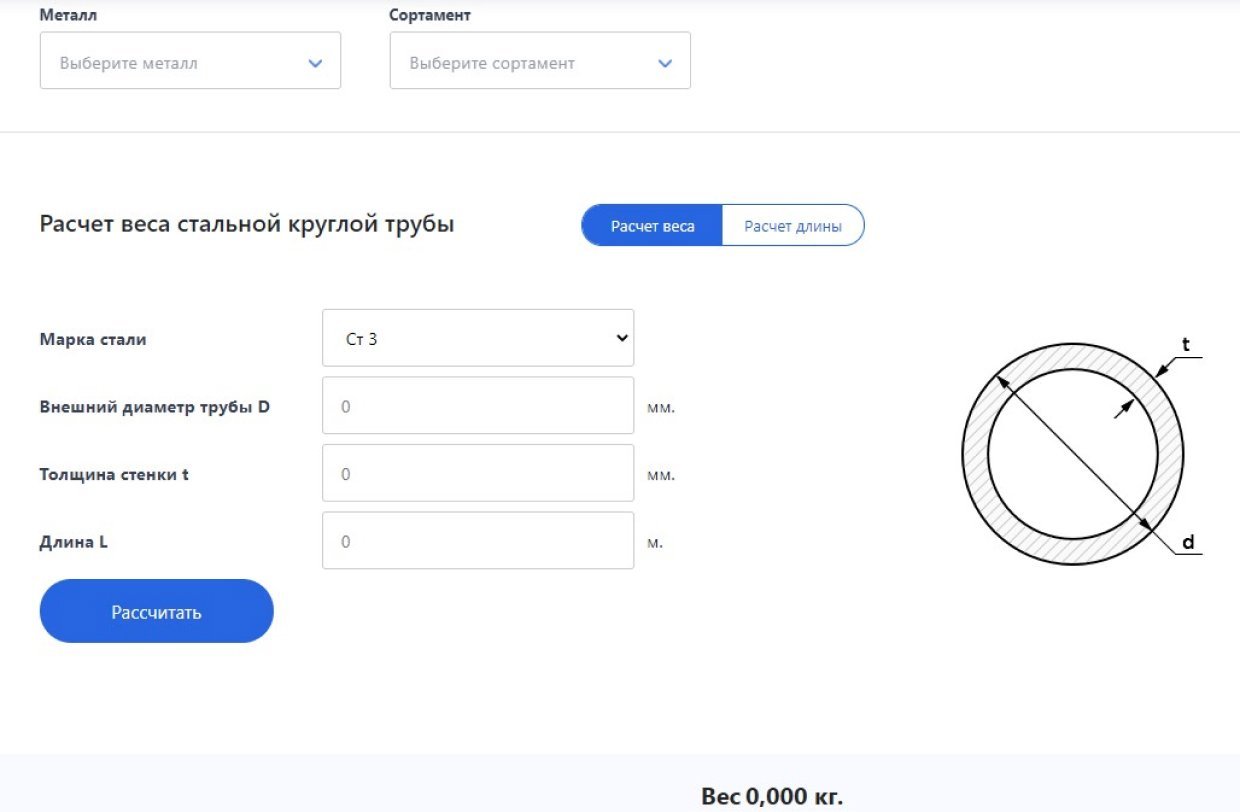Switch to the Расчет длины mode
Screen dimensions: 1240x812
click(x=793, y=226)
